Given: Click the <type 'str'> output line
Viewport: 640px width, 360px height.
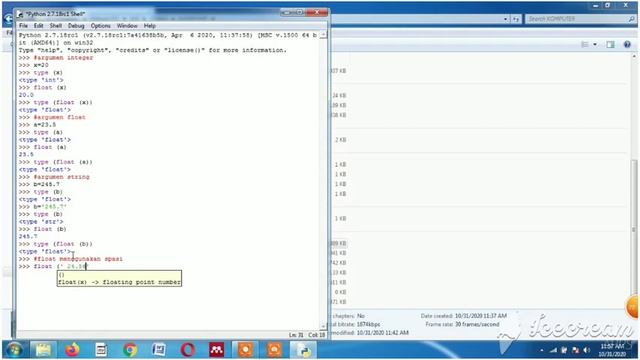Looking at the screenshot, I should [x=41, y=222].
